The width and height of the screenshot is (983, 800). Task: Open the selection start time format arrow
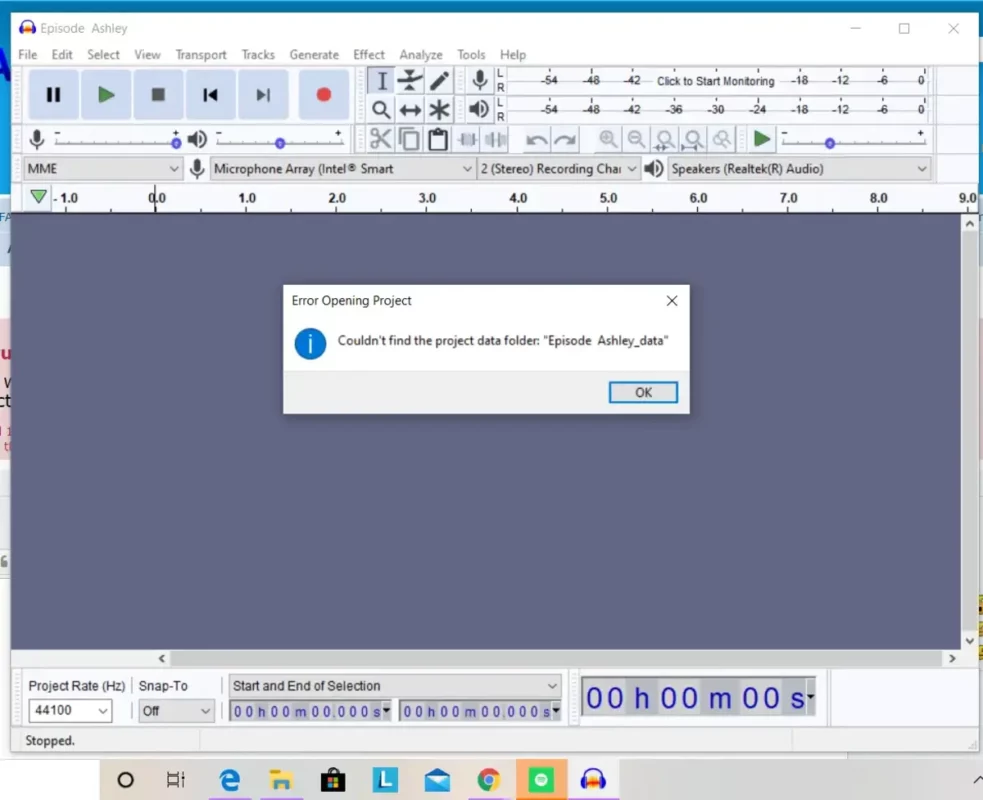pyautogui.click(x=387, y=710)
